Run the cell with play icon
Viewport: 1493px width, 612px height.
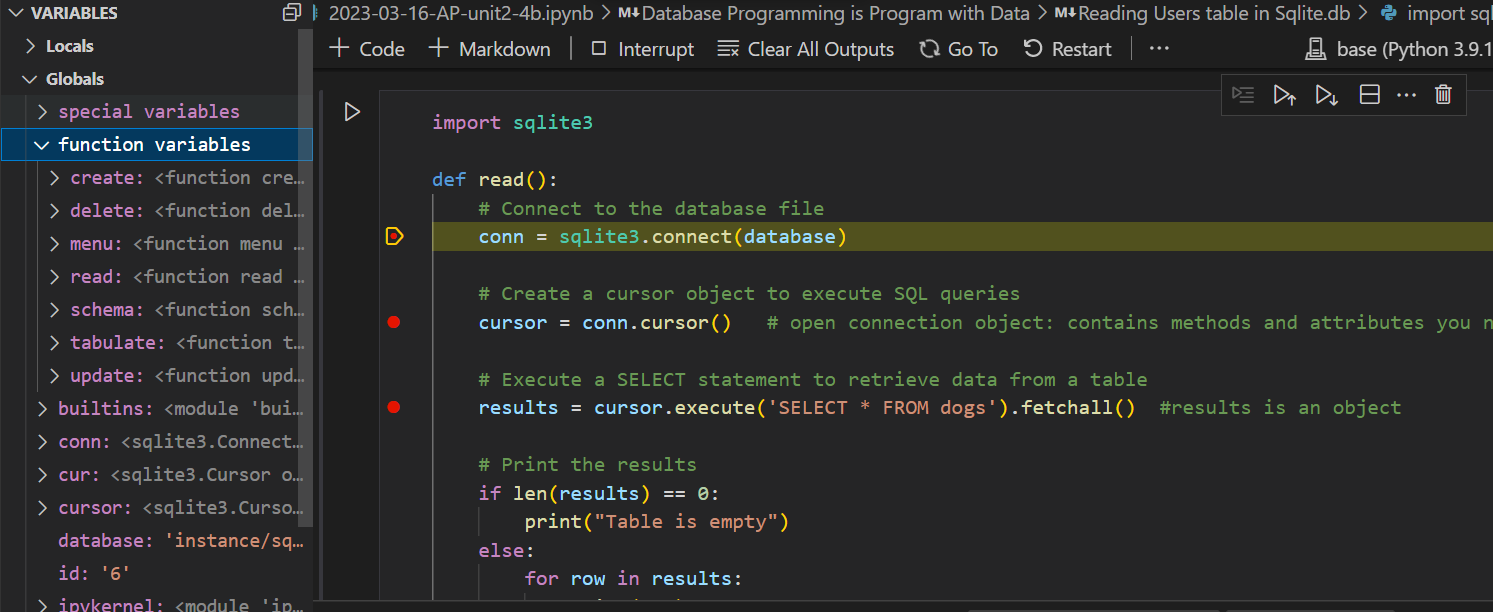pos(352,112)
